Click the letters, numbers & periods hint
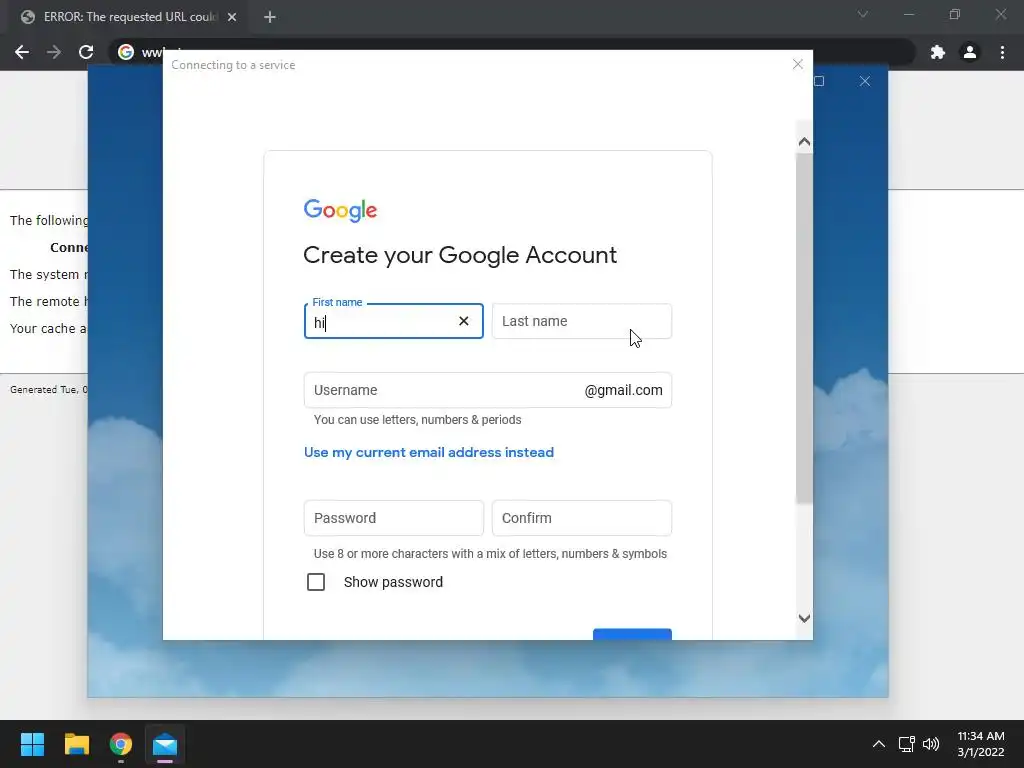This screenshot has width=1024, height=768. [417, 420]
